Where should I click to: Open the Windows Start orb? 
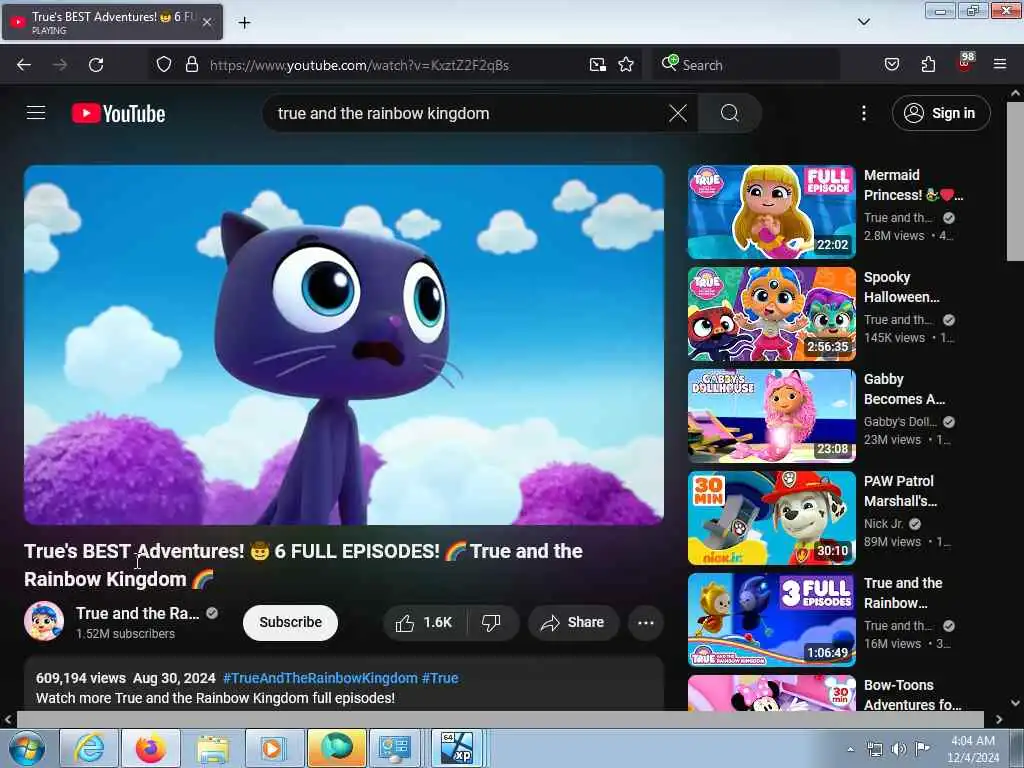(26, 748)
